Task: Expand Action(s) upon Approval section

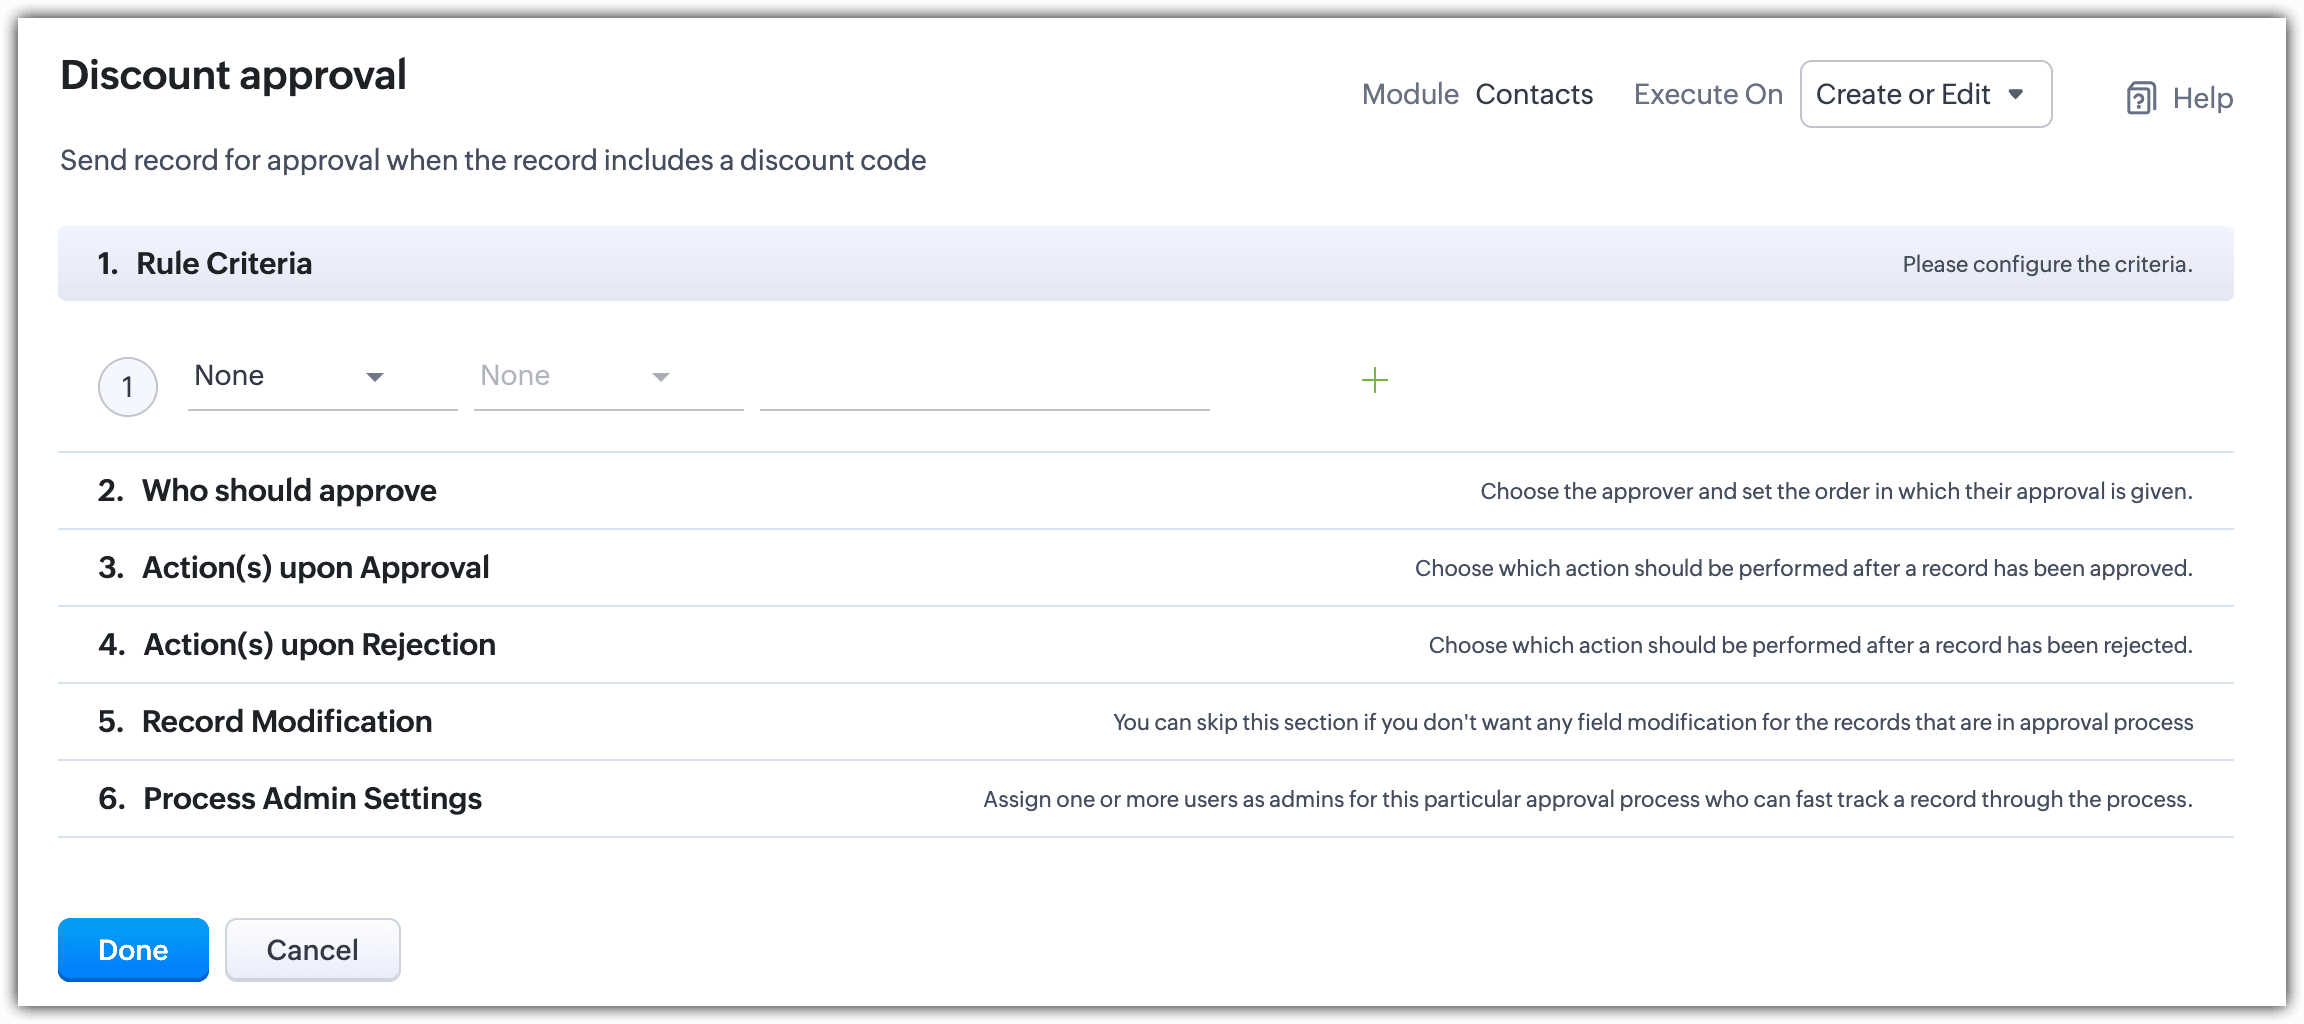Action: (315, 568)
